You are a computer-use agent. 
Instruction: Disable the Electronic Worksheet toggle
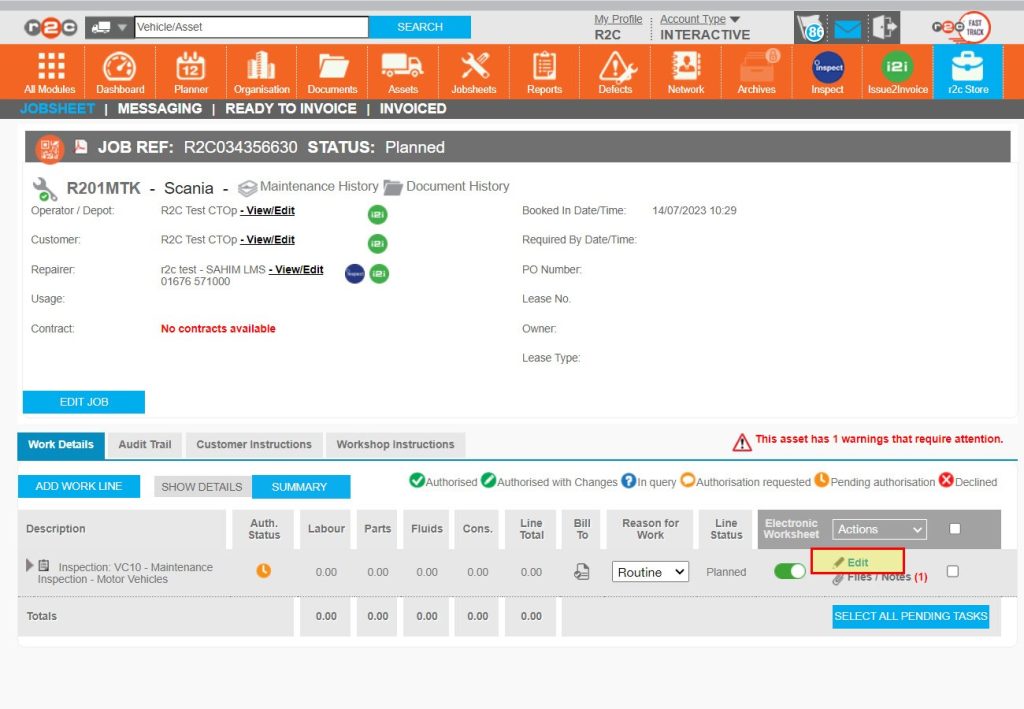tap(789, 570)
